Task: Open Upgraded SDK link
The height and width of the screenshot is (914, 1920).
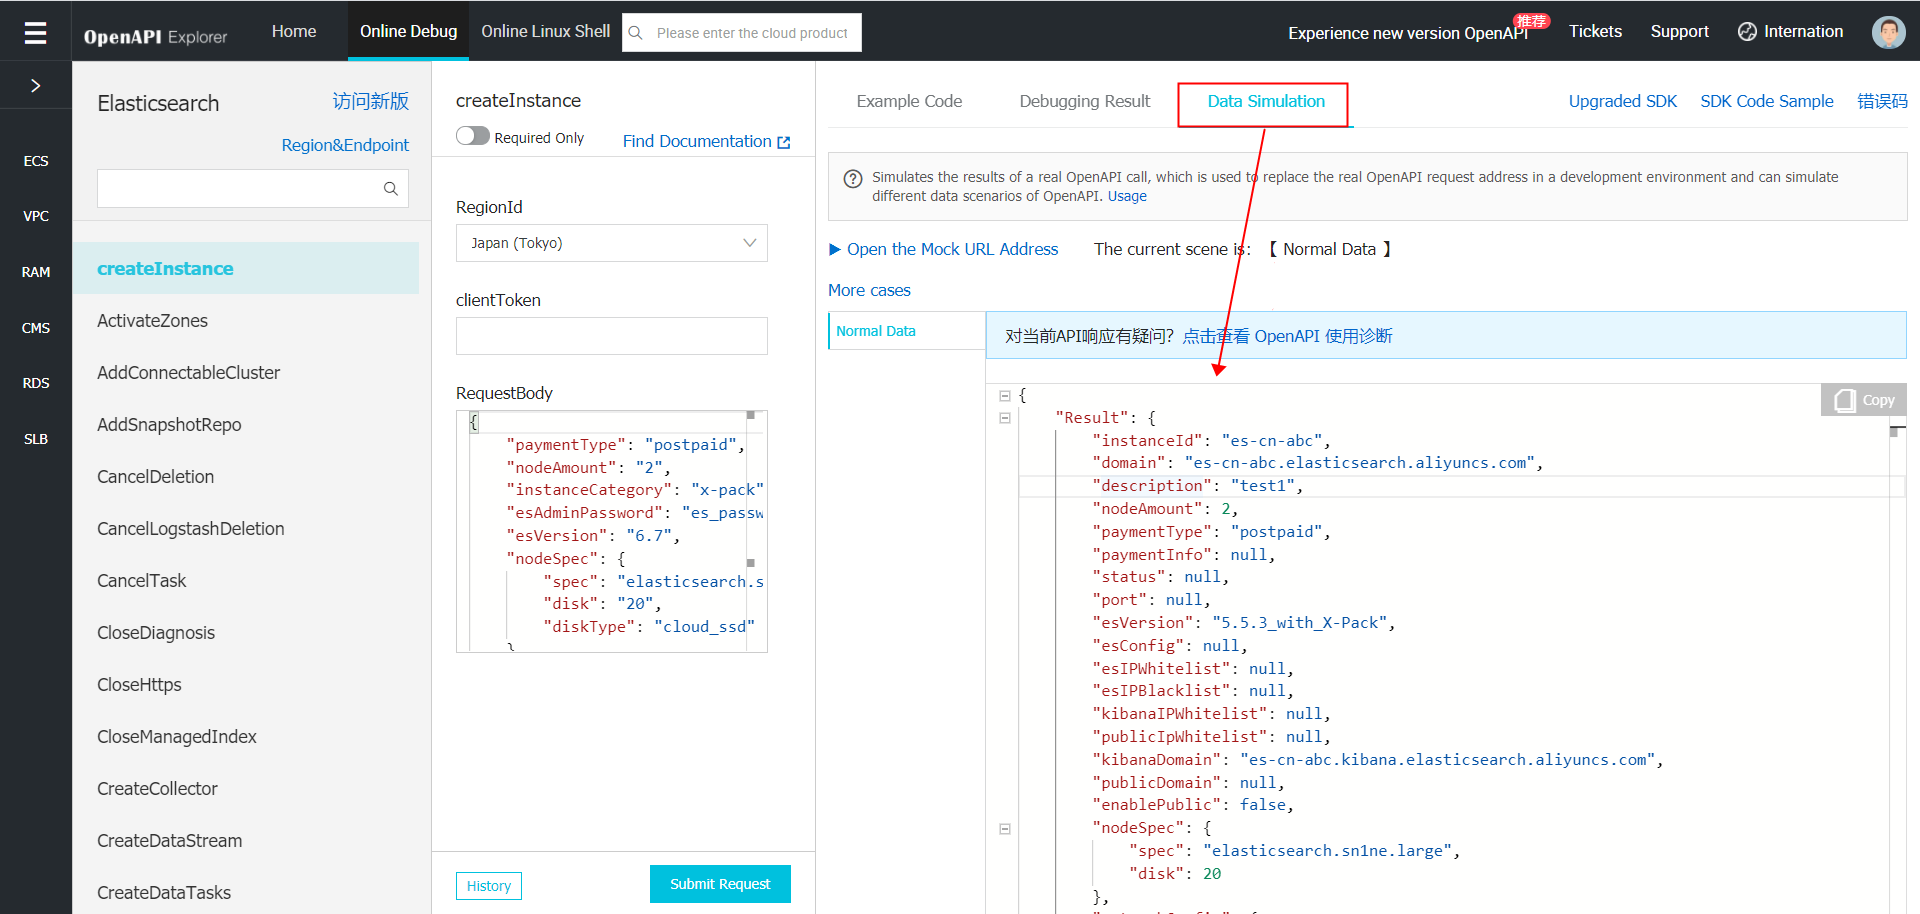Action: 1622,101
